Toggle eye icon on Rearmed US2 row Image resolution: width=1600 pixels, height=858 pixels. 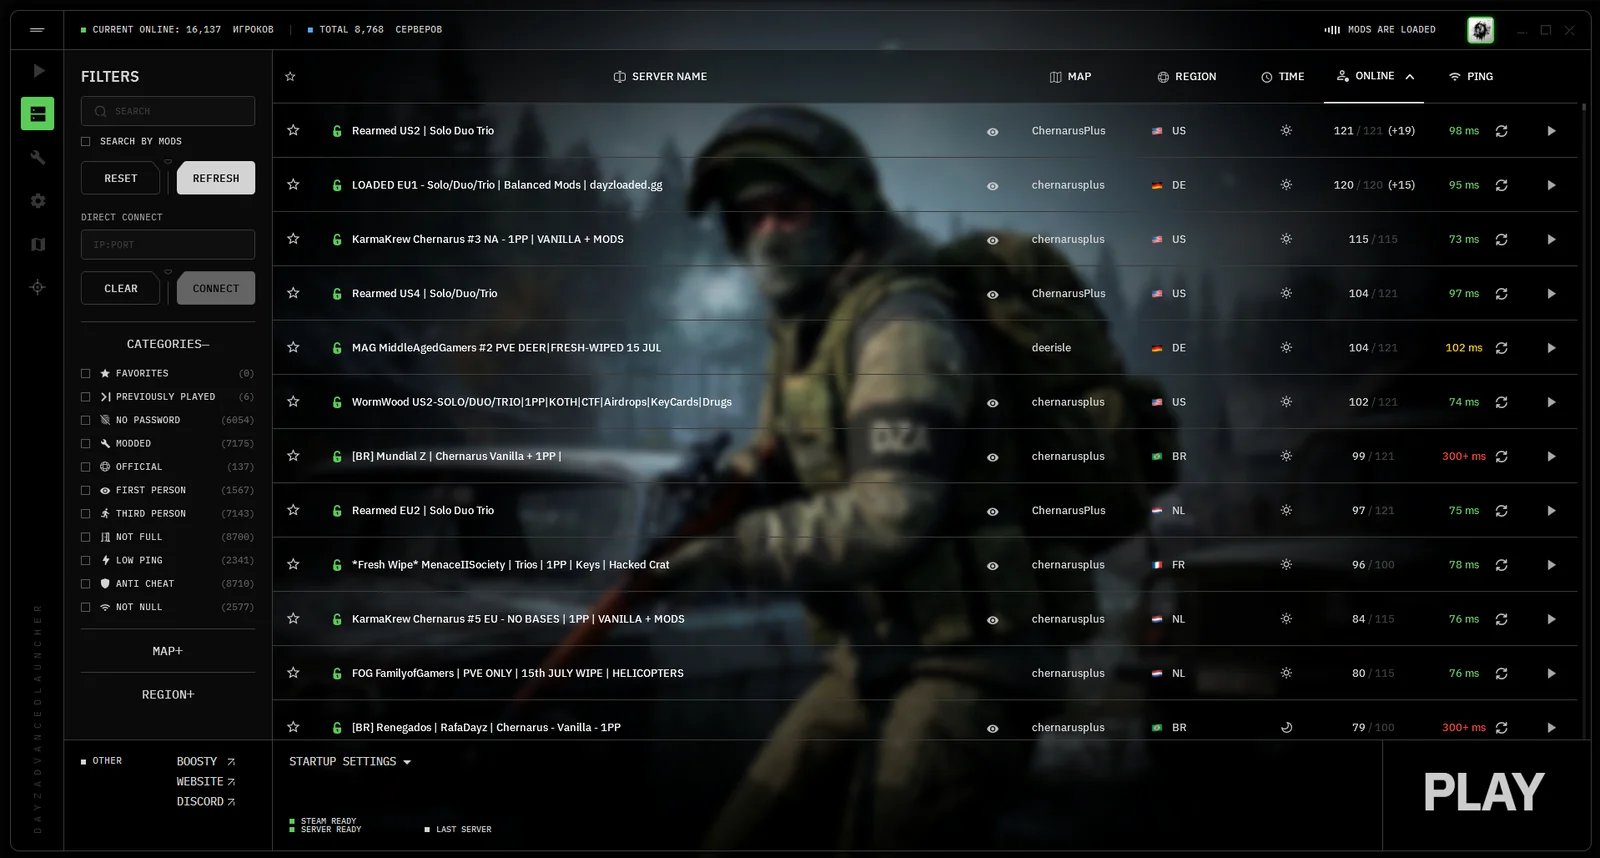click(992, 131)
